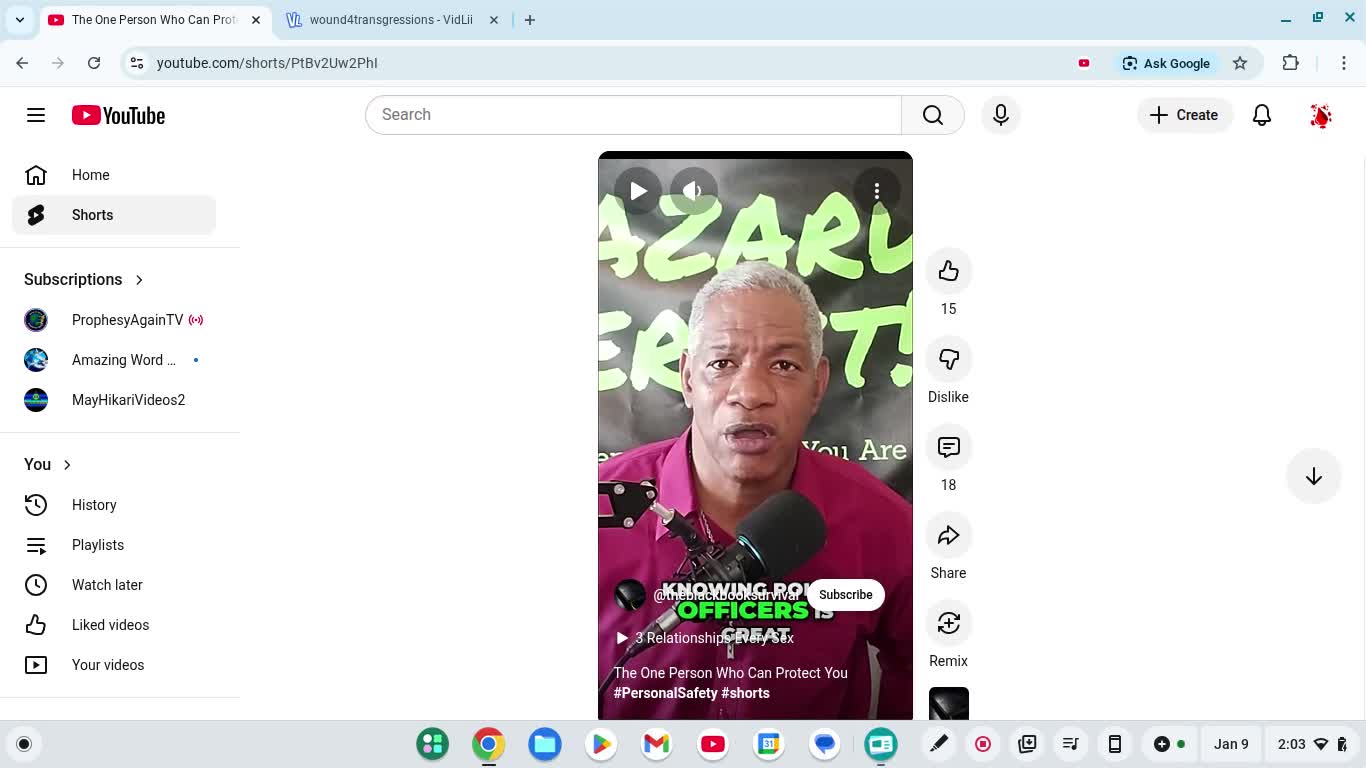Start voice search with microphone icon

coord(1000,115)
